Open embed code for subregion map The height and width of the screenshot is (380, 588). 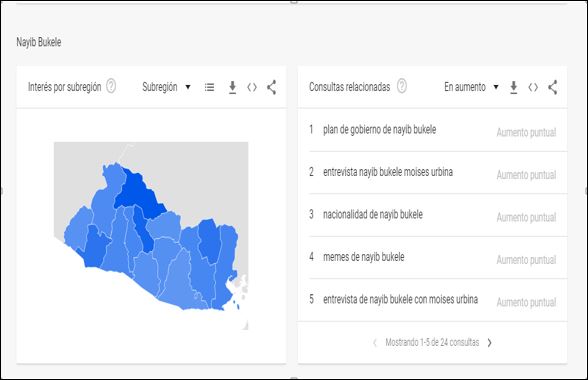tap(252, 87)
